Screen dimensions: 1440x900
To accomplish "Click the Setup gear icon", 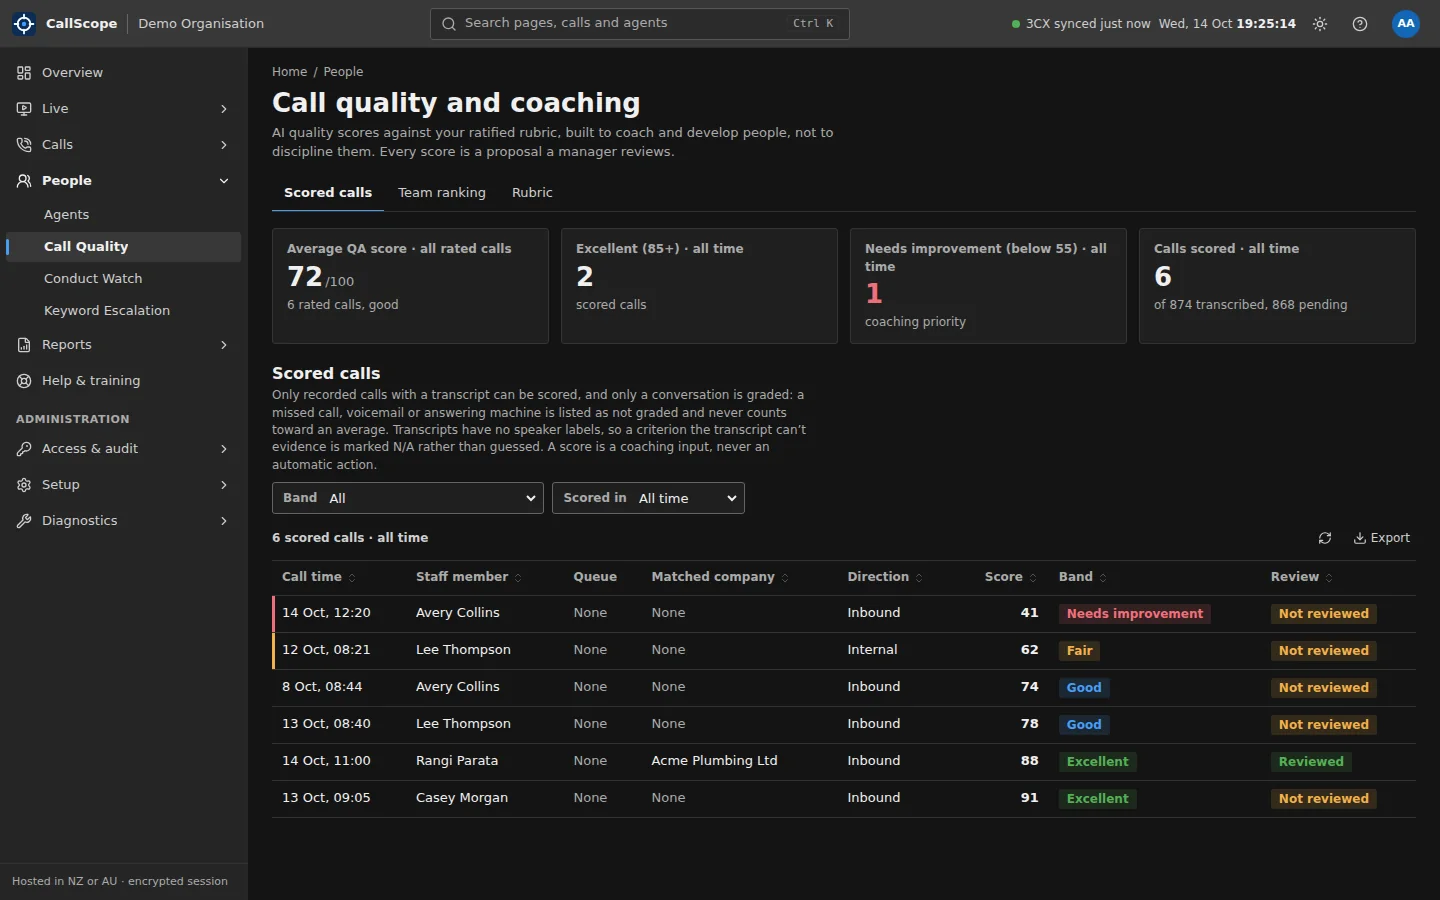I will [x=24, y=485].
